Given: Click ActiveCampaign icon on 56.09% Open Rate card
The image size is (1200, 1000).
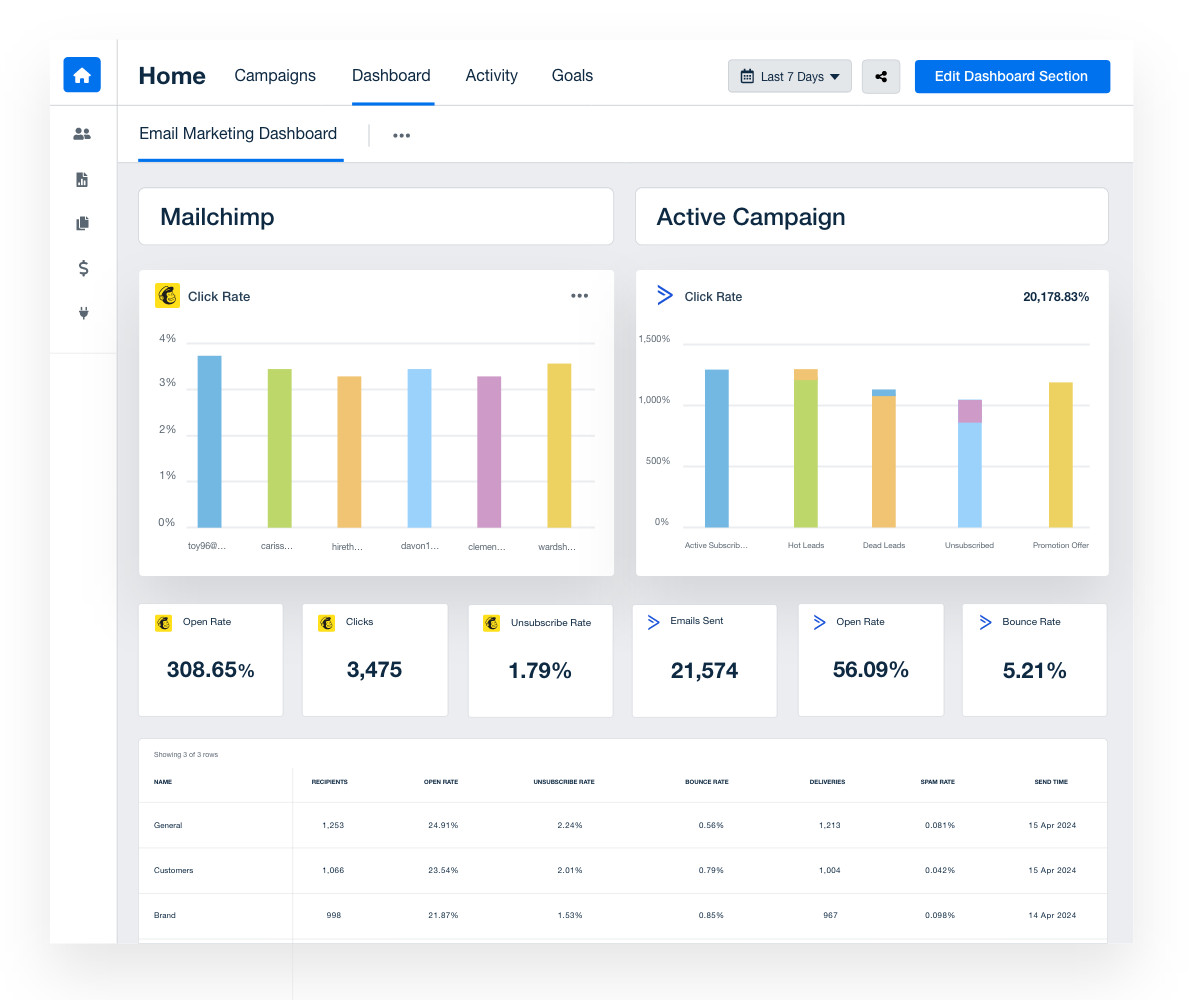Looking at the screenshot, I should [819, 622].
